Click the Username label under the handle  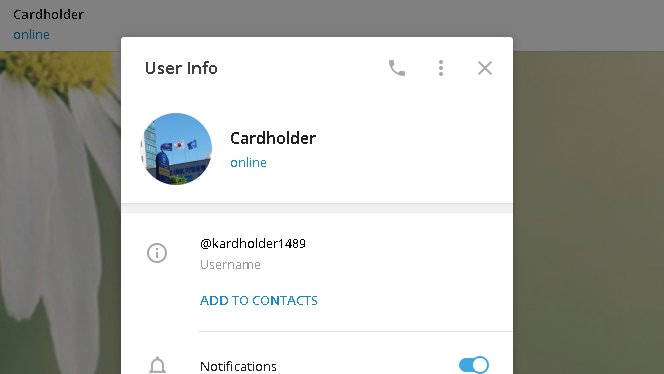point(230,265)
